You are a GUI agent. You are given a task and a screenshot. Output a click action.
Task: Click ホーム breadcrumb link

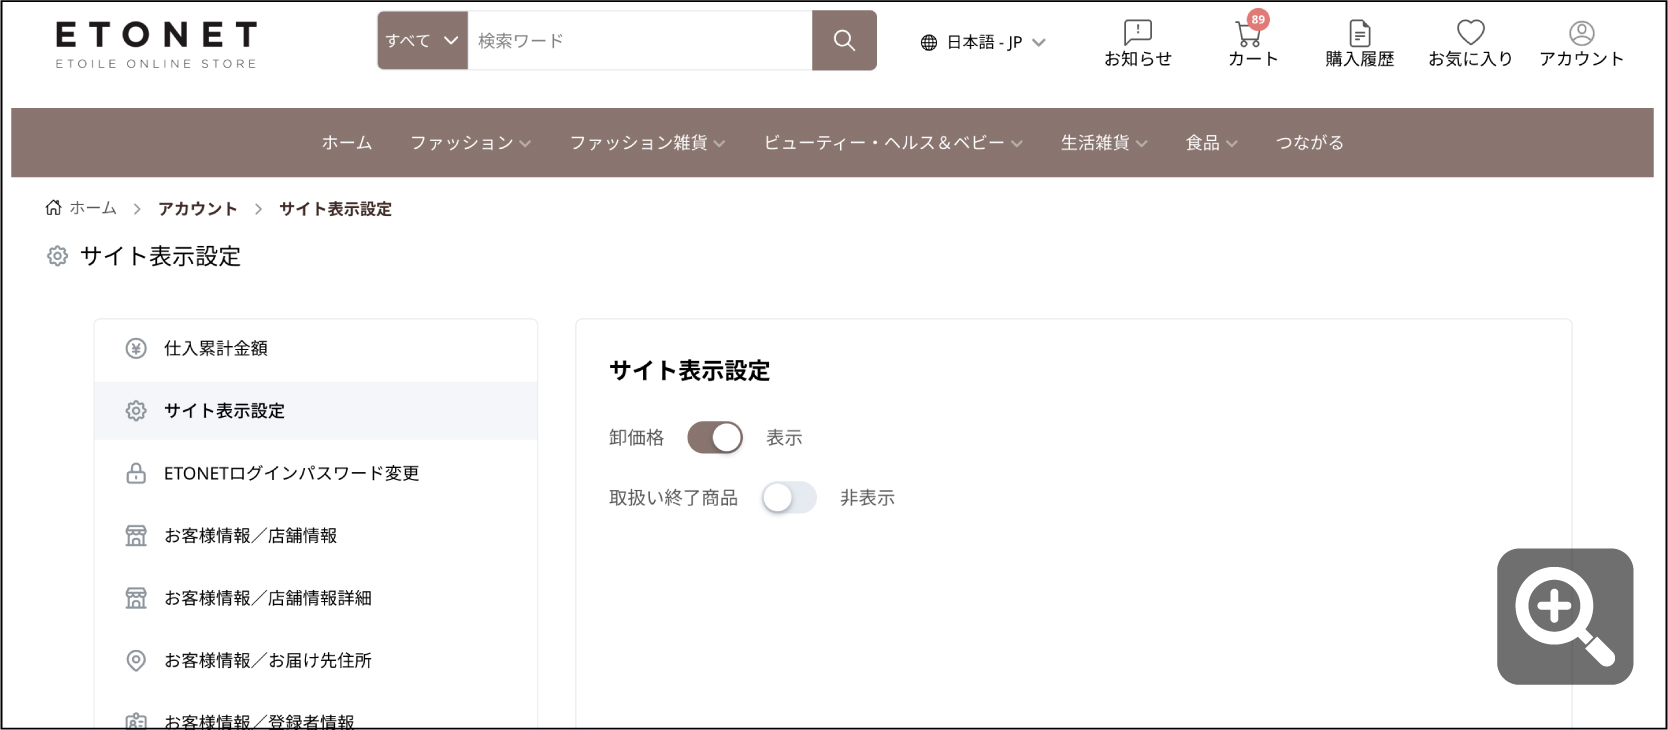(x=92, y=208)
